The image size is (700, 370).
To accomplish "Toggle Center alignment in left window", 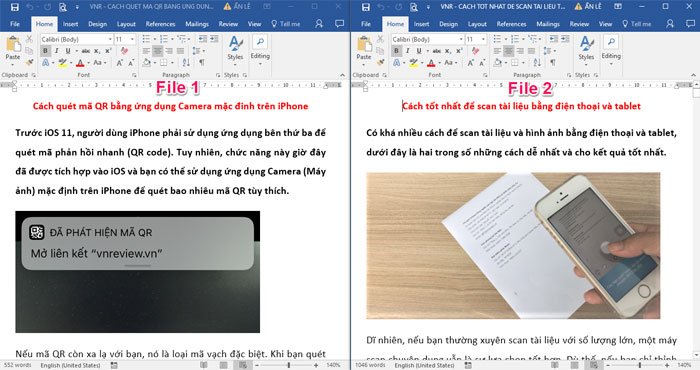I will 158,51.
